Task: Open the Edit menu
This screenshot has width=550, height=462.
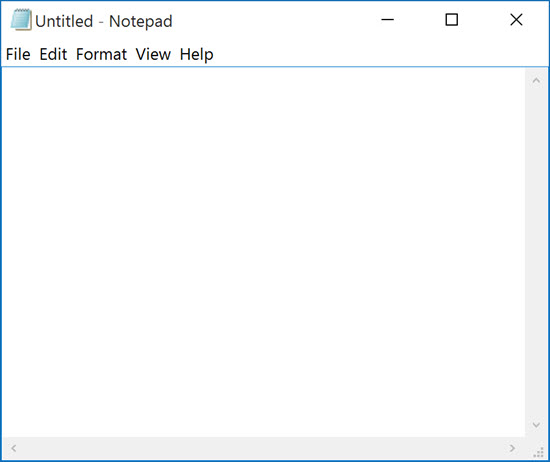Action: 53,54
